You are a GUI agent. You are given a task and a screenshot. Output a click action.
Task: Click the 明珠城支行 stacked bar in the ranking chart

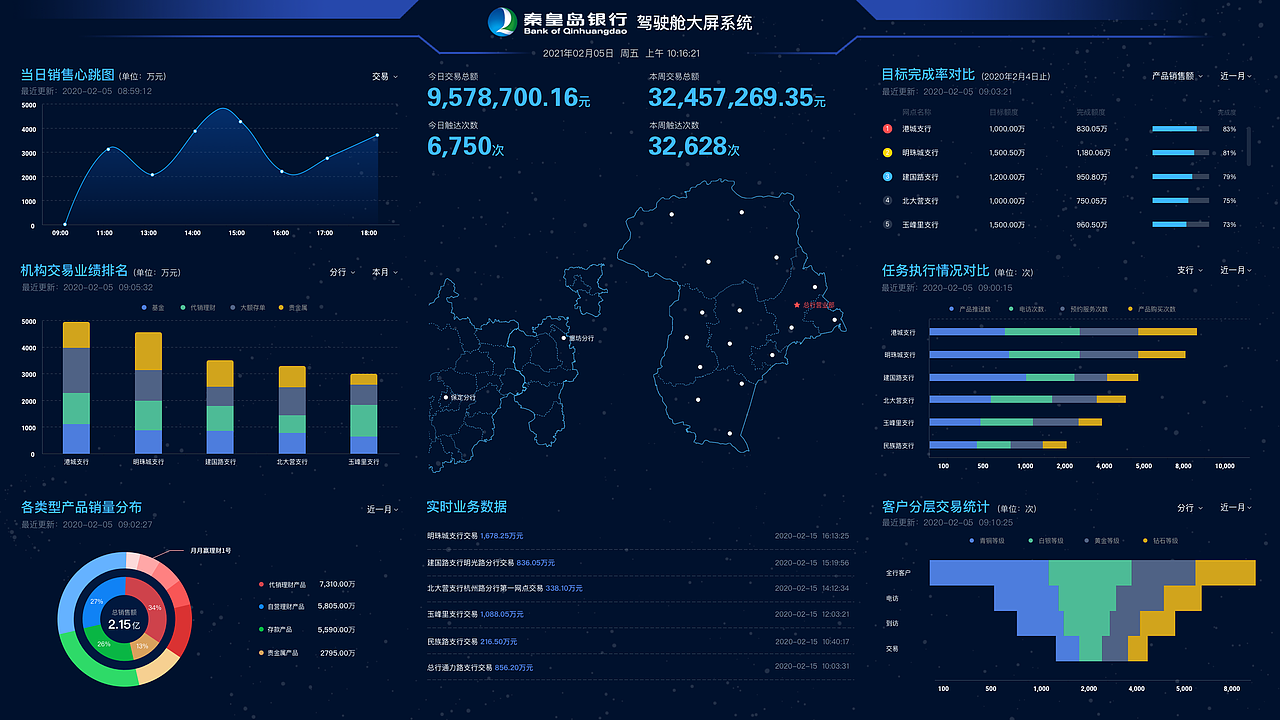click(x=148, y=393)
